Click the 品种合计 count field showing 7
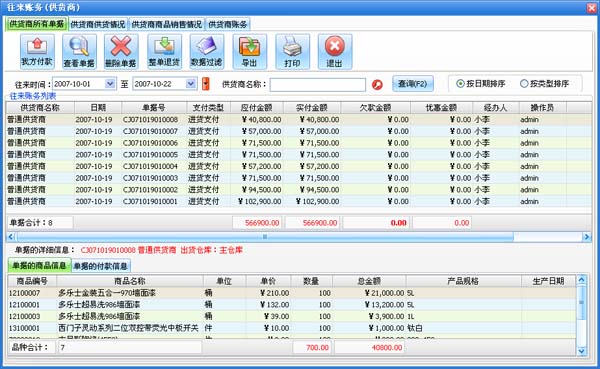This screenshot has width=600, height=369. tap(130, 348)
